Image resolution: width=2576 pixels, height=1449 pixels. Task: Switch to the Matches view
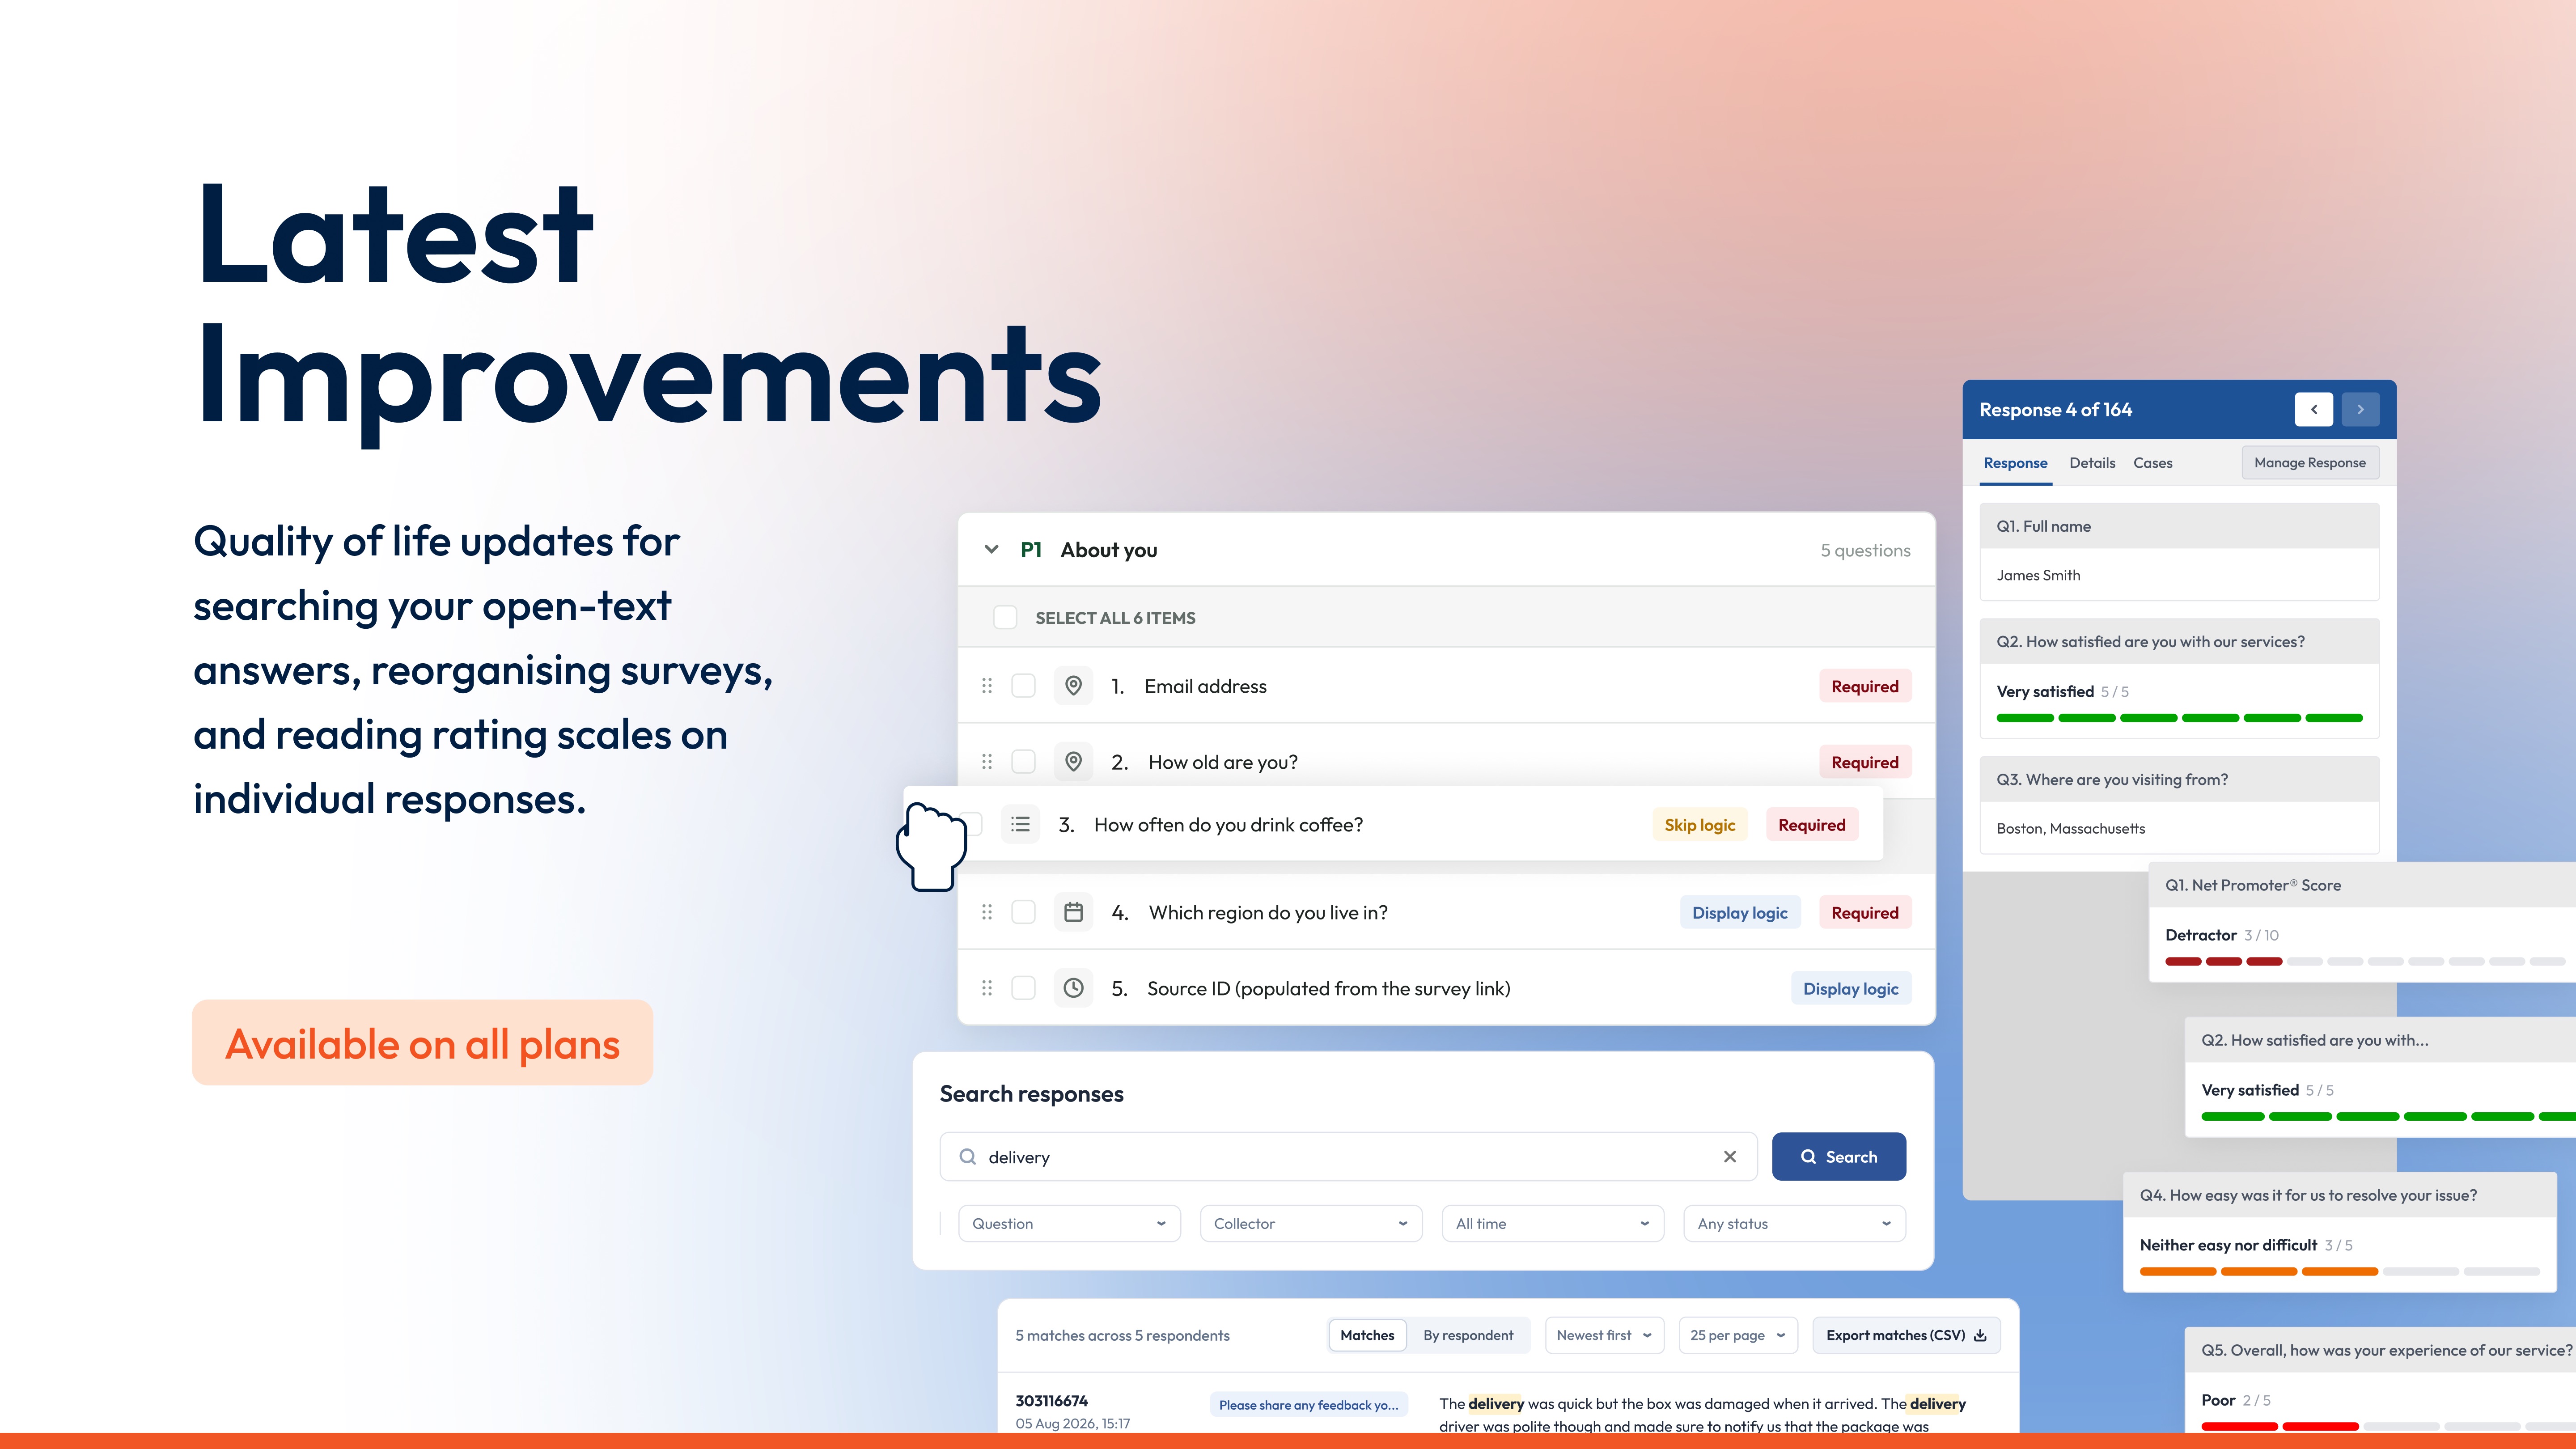pyautogui.click(x=1367, y=1335)
